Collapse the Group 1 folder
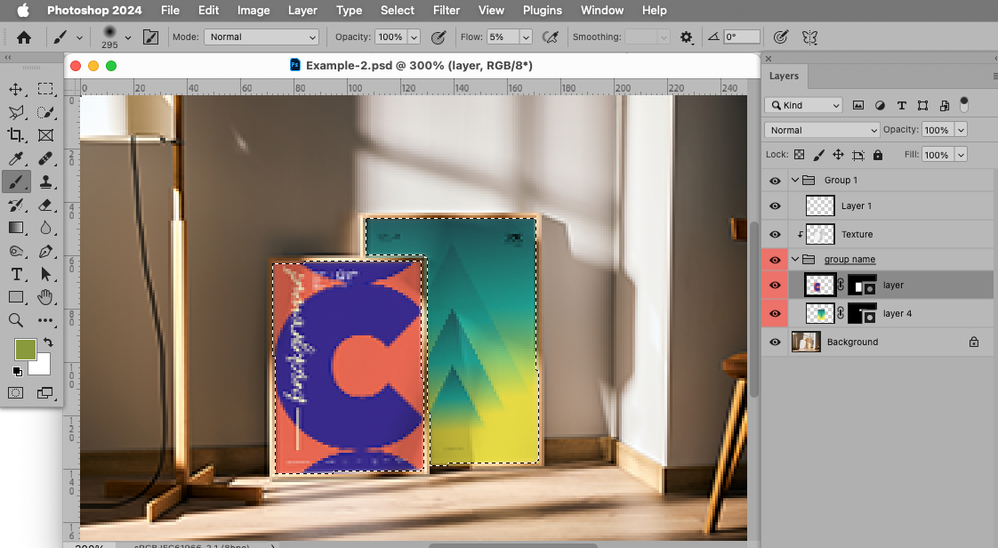The height and width of the screenshot is (548, 998). tap(795, 180)
